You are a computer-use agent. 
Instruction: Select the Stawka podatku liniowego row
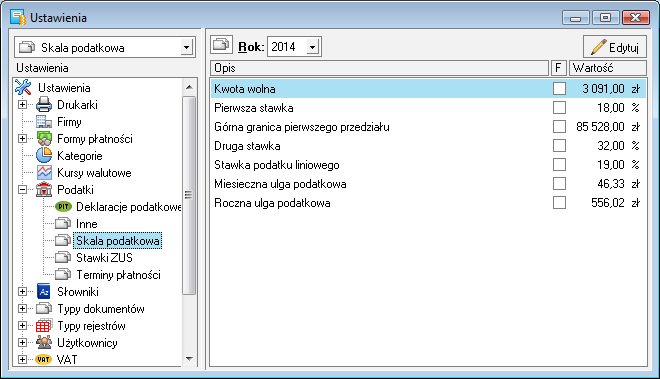428,165
